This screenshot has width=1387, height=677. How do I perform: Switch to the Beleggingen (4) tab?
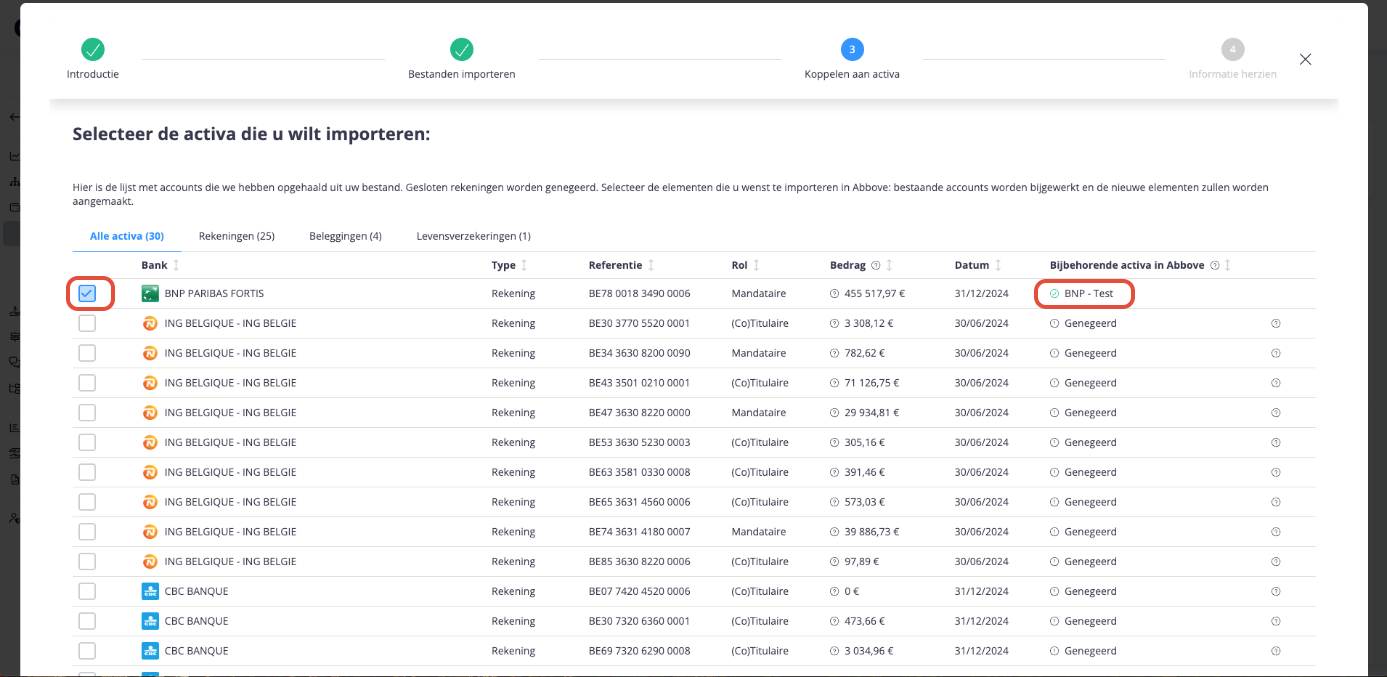pos(345,236)
